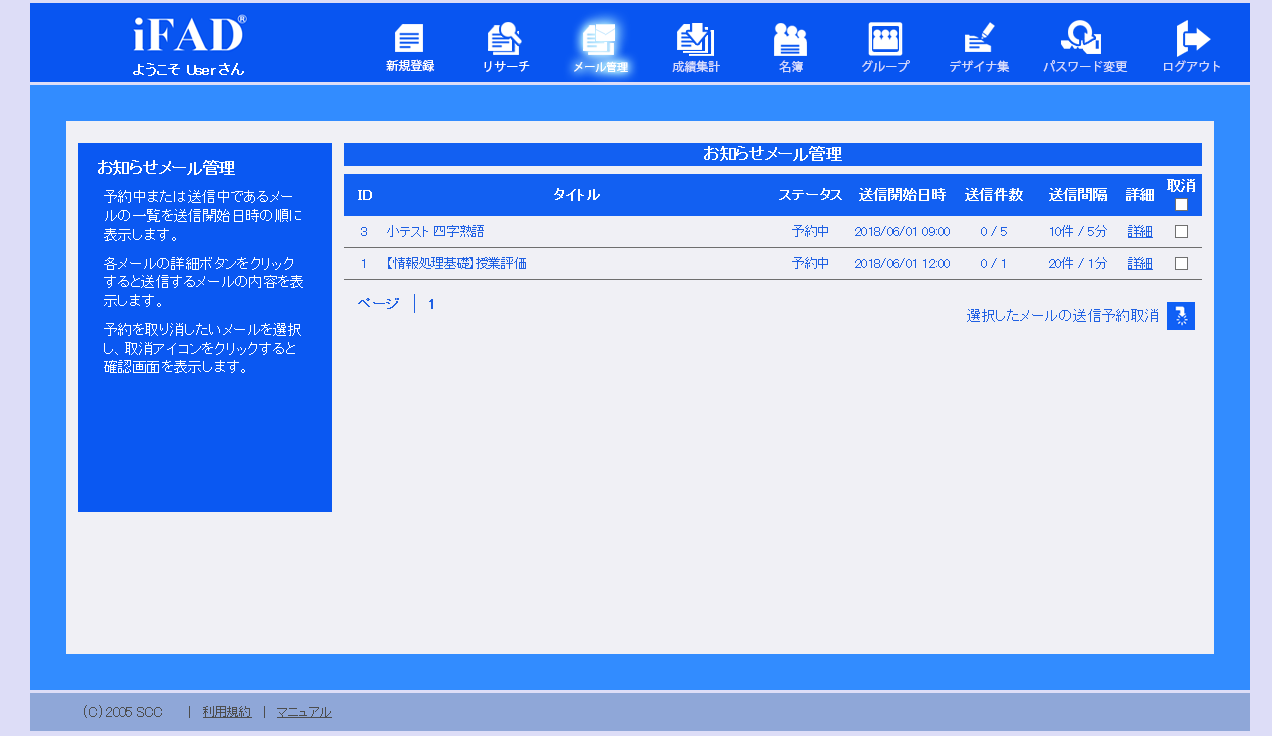Check the 取消 box for 小テスト 四字熟語
The width and height of the screenshot is (1272, 736).
(1181, 231)
